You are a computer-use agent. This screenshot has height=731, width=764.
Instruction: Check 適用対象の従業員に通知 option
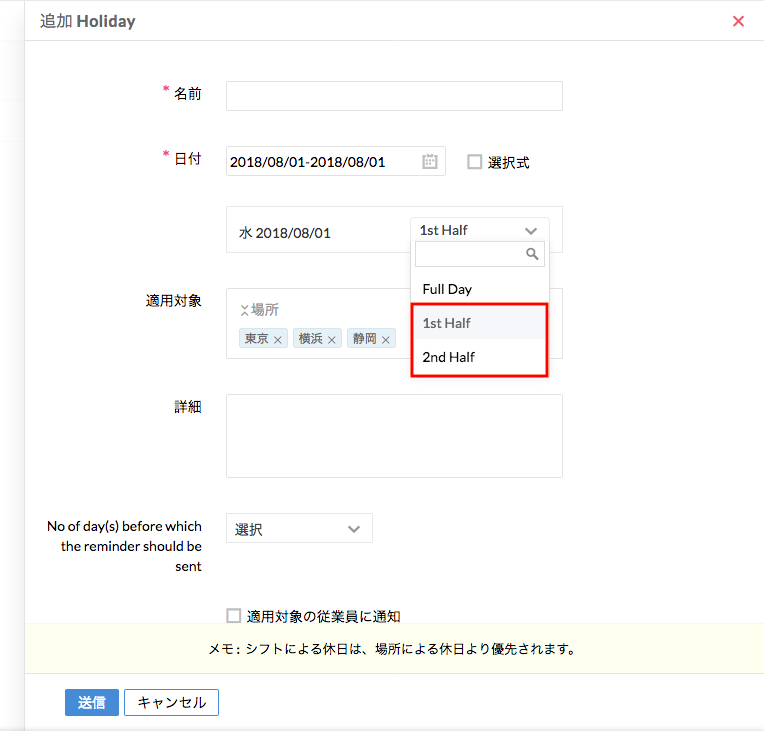234,616
